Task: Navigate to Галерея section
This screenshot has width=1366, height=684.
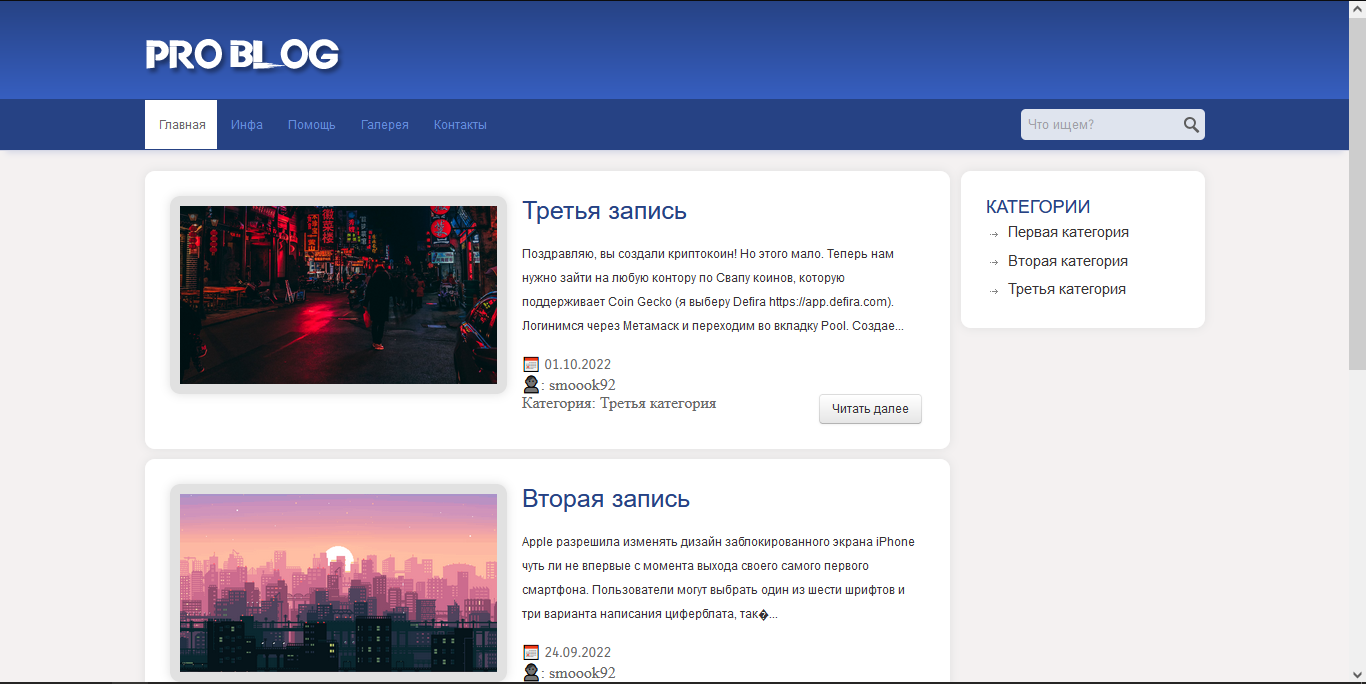Action: coord(385,125)
